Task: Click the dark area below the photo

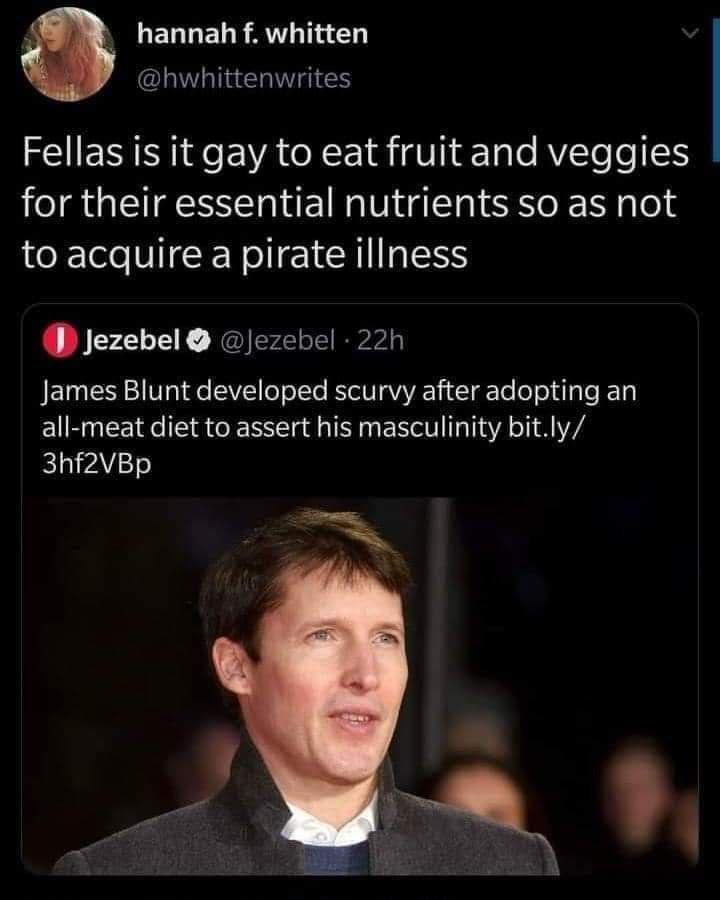Action: [x=360, y=890]
